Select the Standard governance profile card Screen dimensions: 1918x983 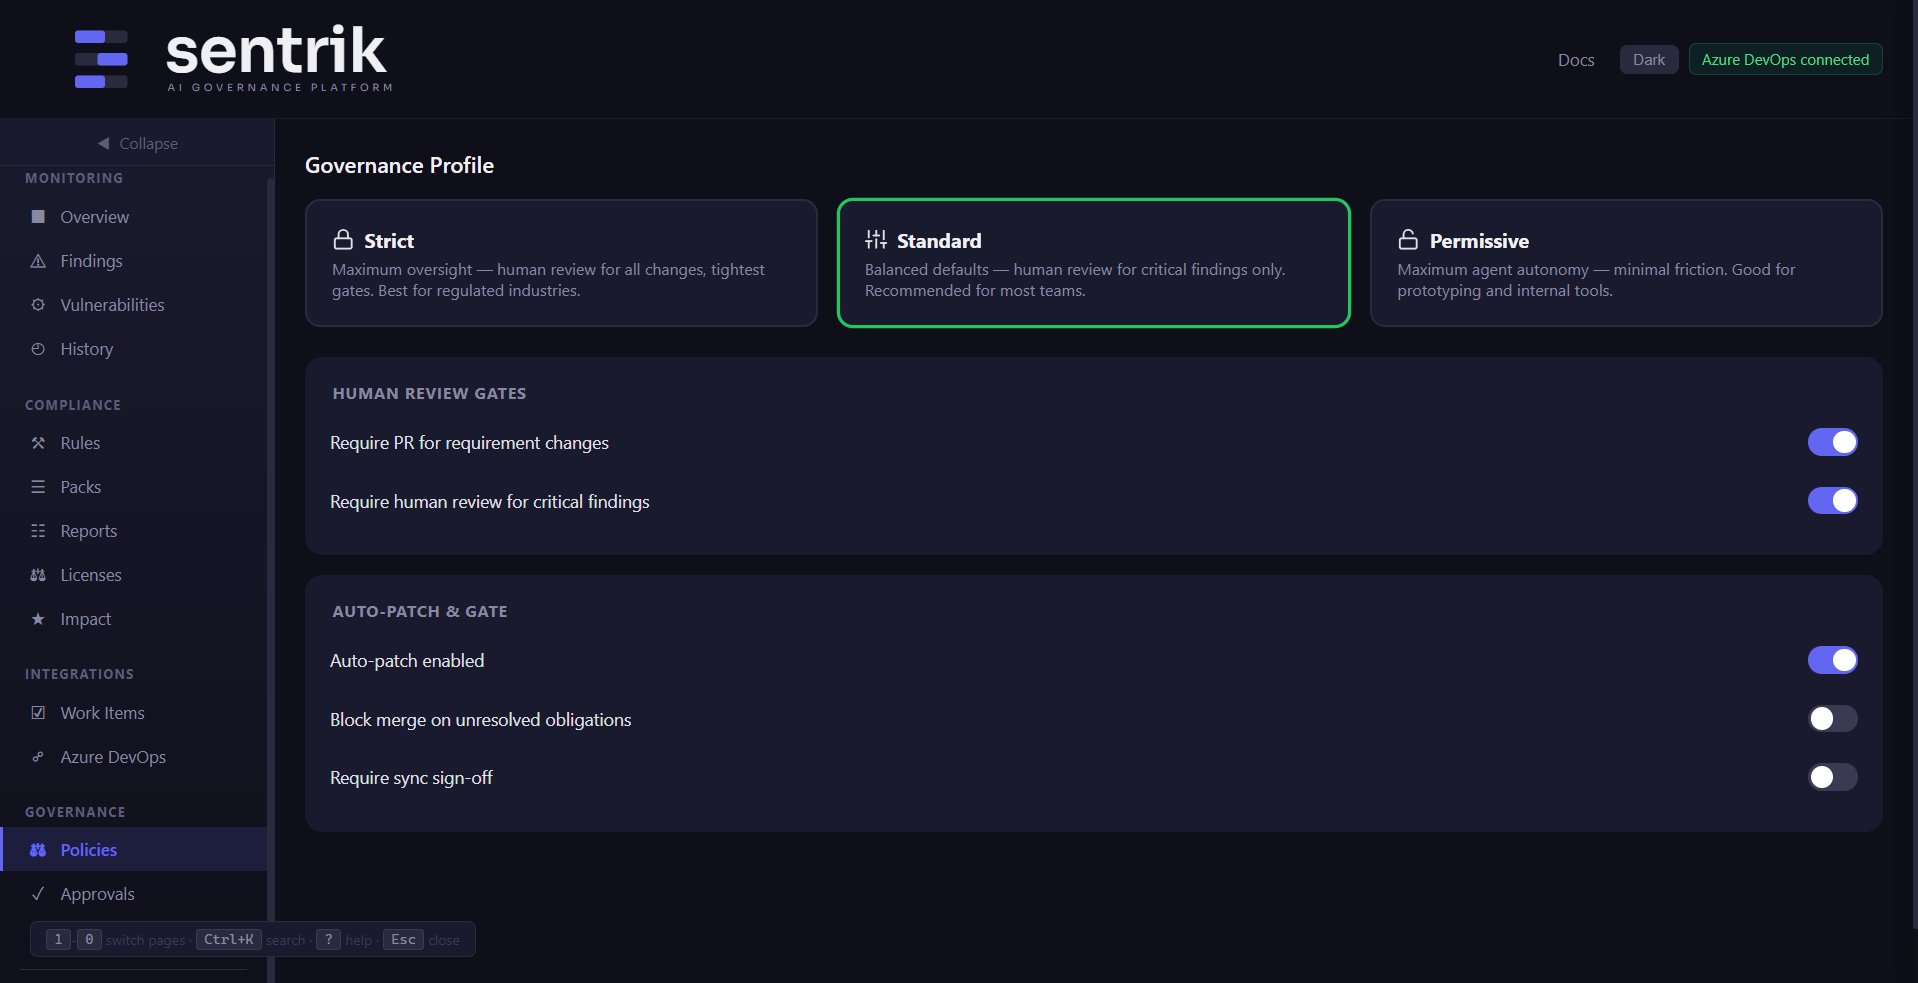pos(1094,263)
